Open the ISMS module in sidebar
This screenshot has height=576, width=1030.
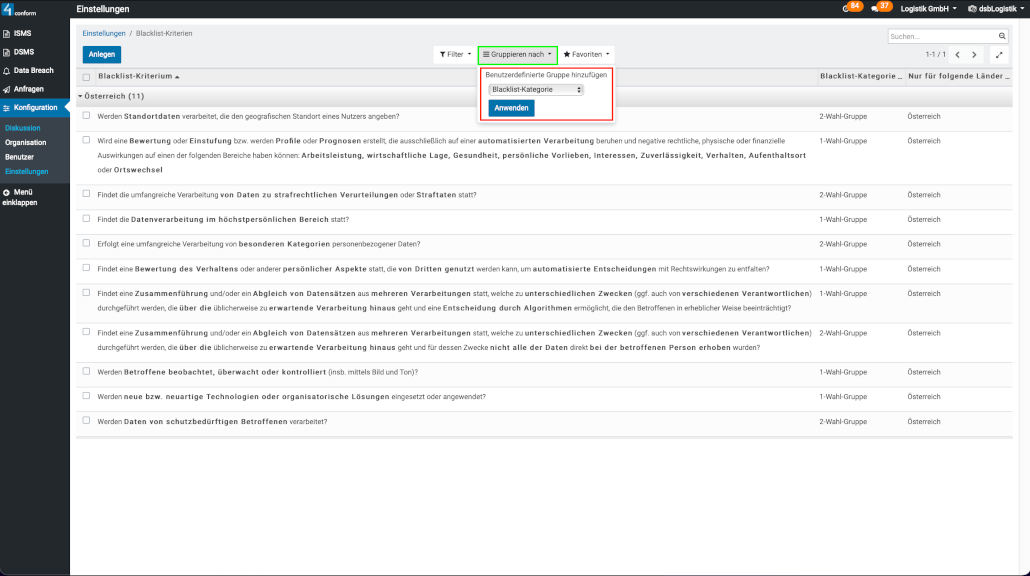(22, 33)
